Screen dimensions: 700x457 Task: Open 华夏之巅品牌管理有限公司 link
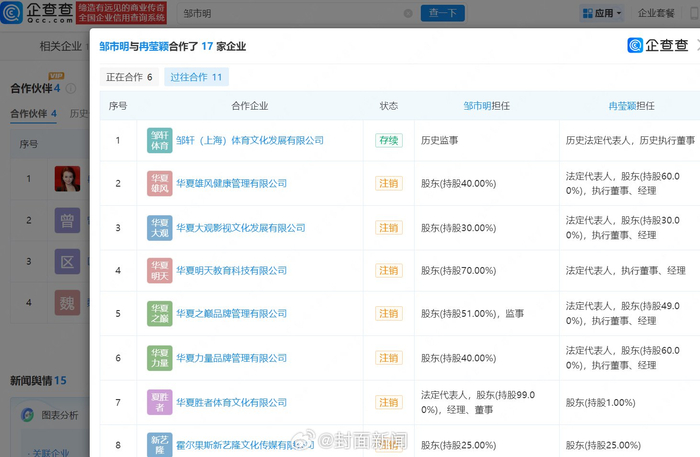(x=231, y=313)
